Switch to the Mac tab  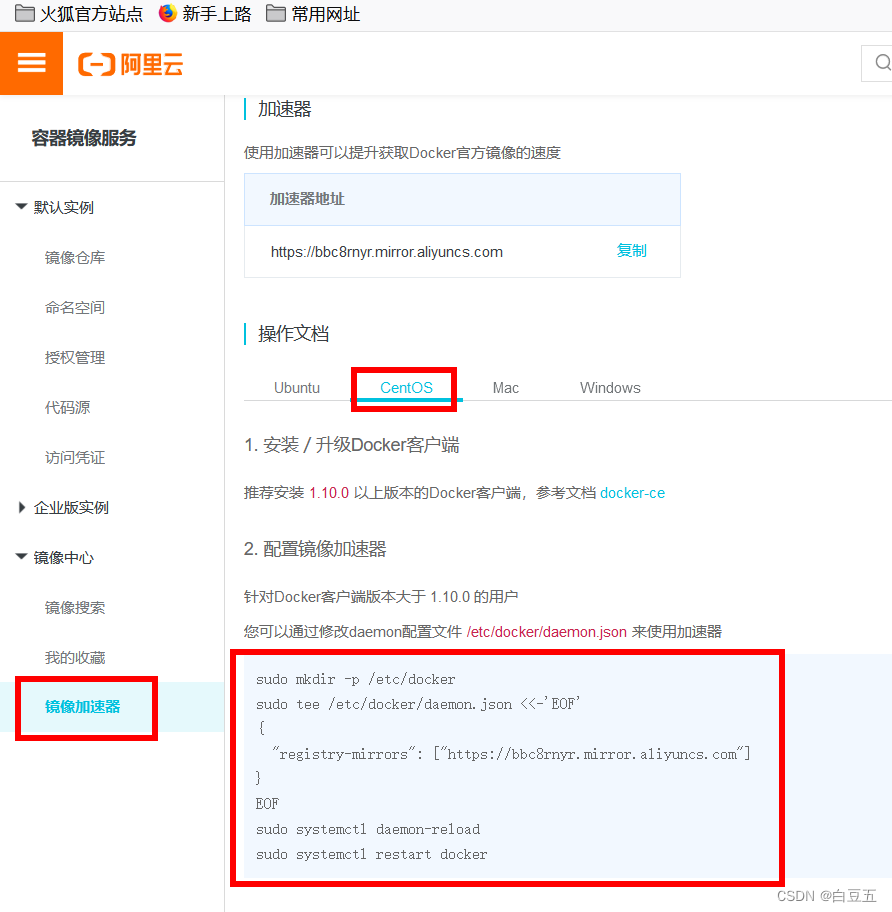(506, 387)
